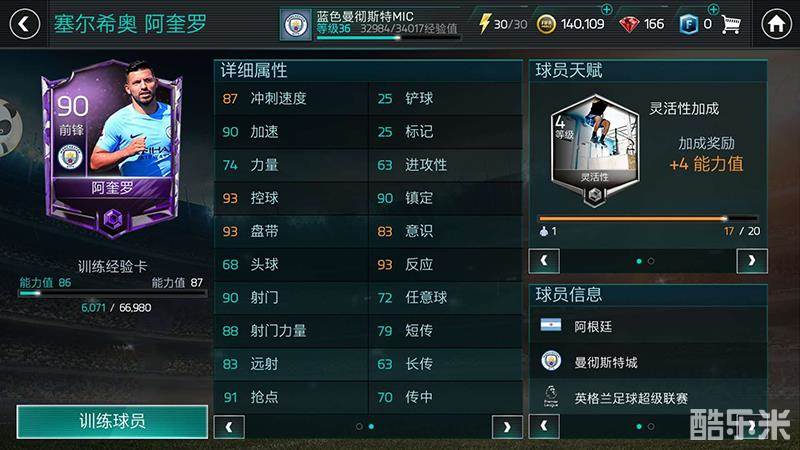This screenshot has height=450, width=800.
Task: Go to next 详细属性 page arrow
Action: click(x=507, y=427)
